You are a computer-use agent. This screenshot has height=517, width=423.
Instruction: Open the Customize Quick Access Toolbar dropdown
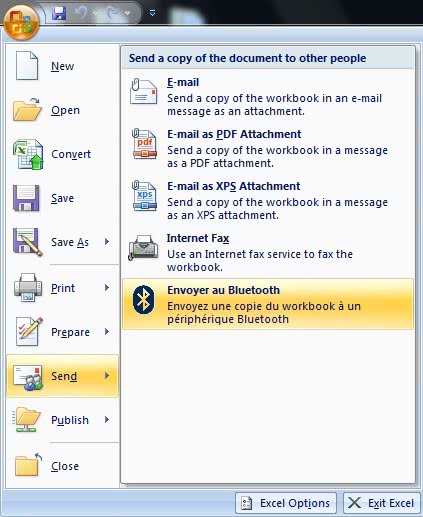pyautogui.click(x=152, y=13)
